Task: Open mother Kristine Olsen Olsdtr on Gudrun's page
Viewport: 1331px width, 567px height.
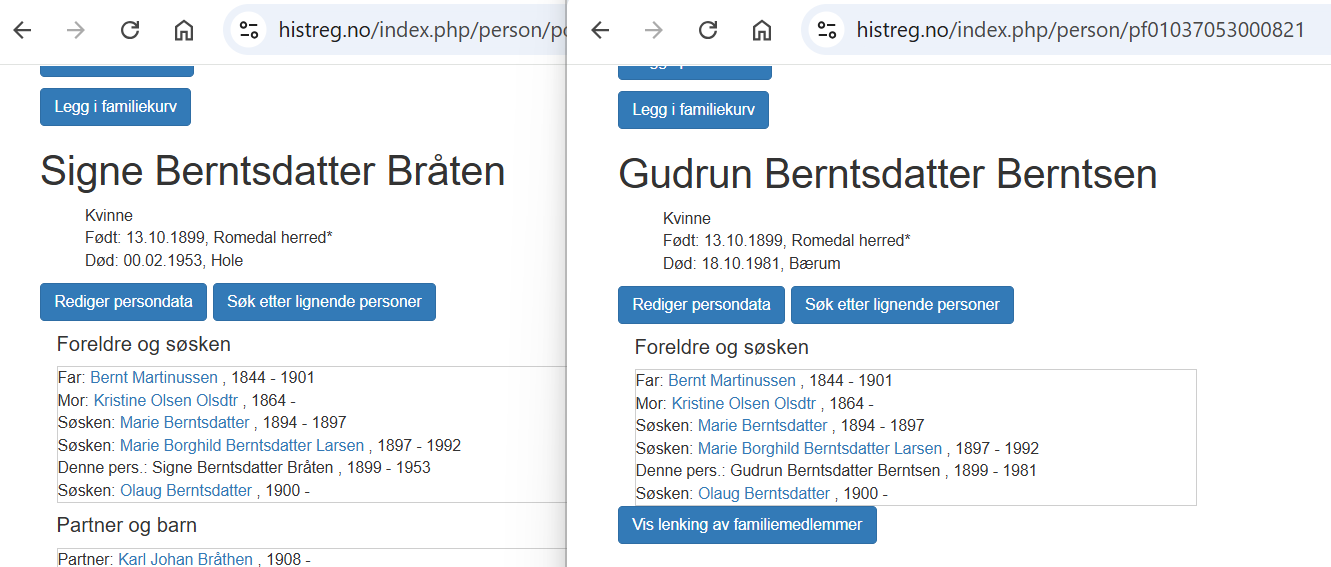Action: pyautogui.click(x=745, y=403)
